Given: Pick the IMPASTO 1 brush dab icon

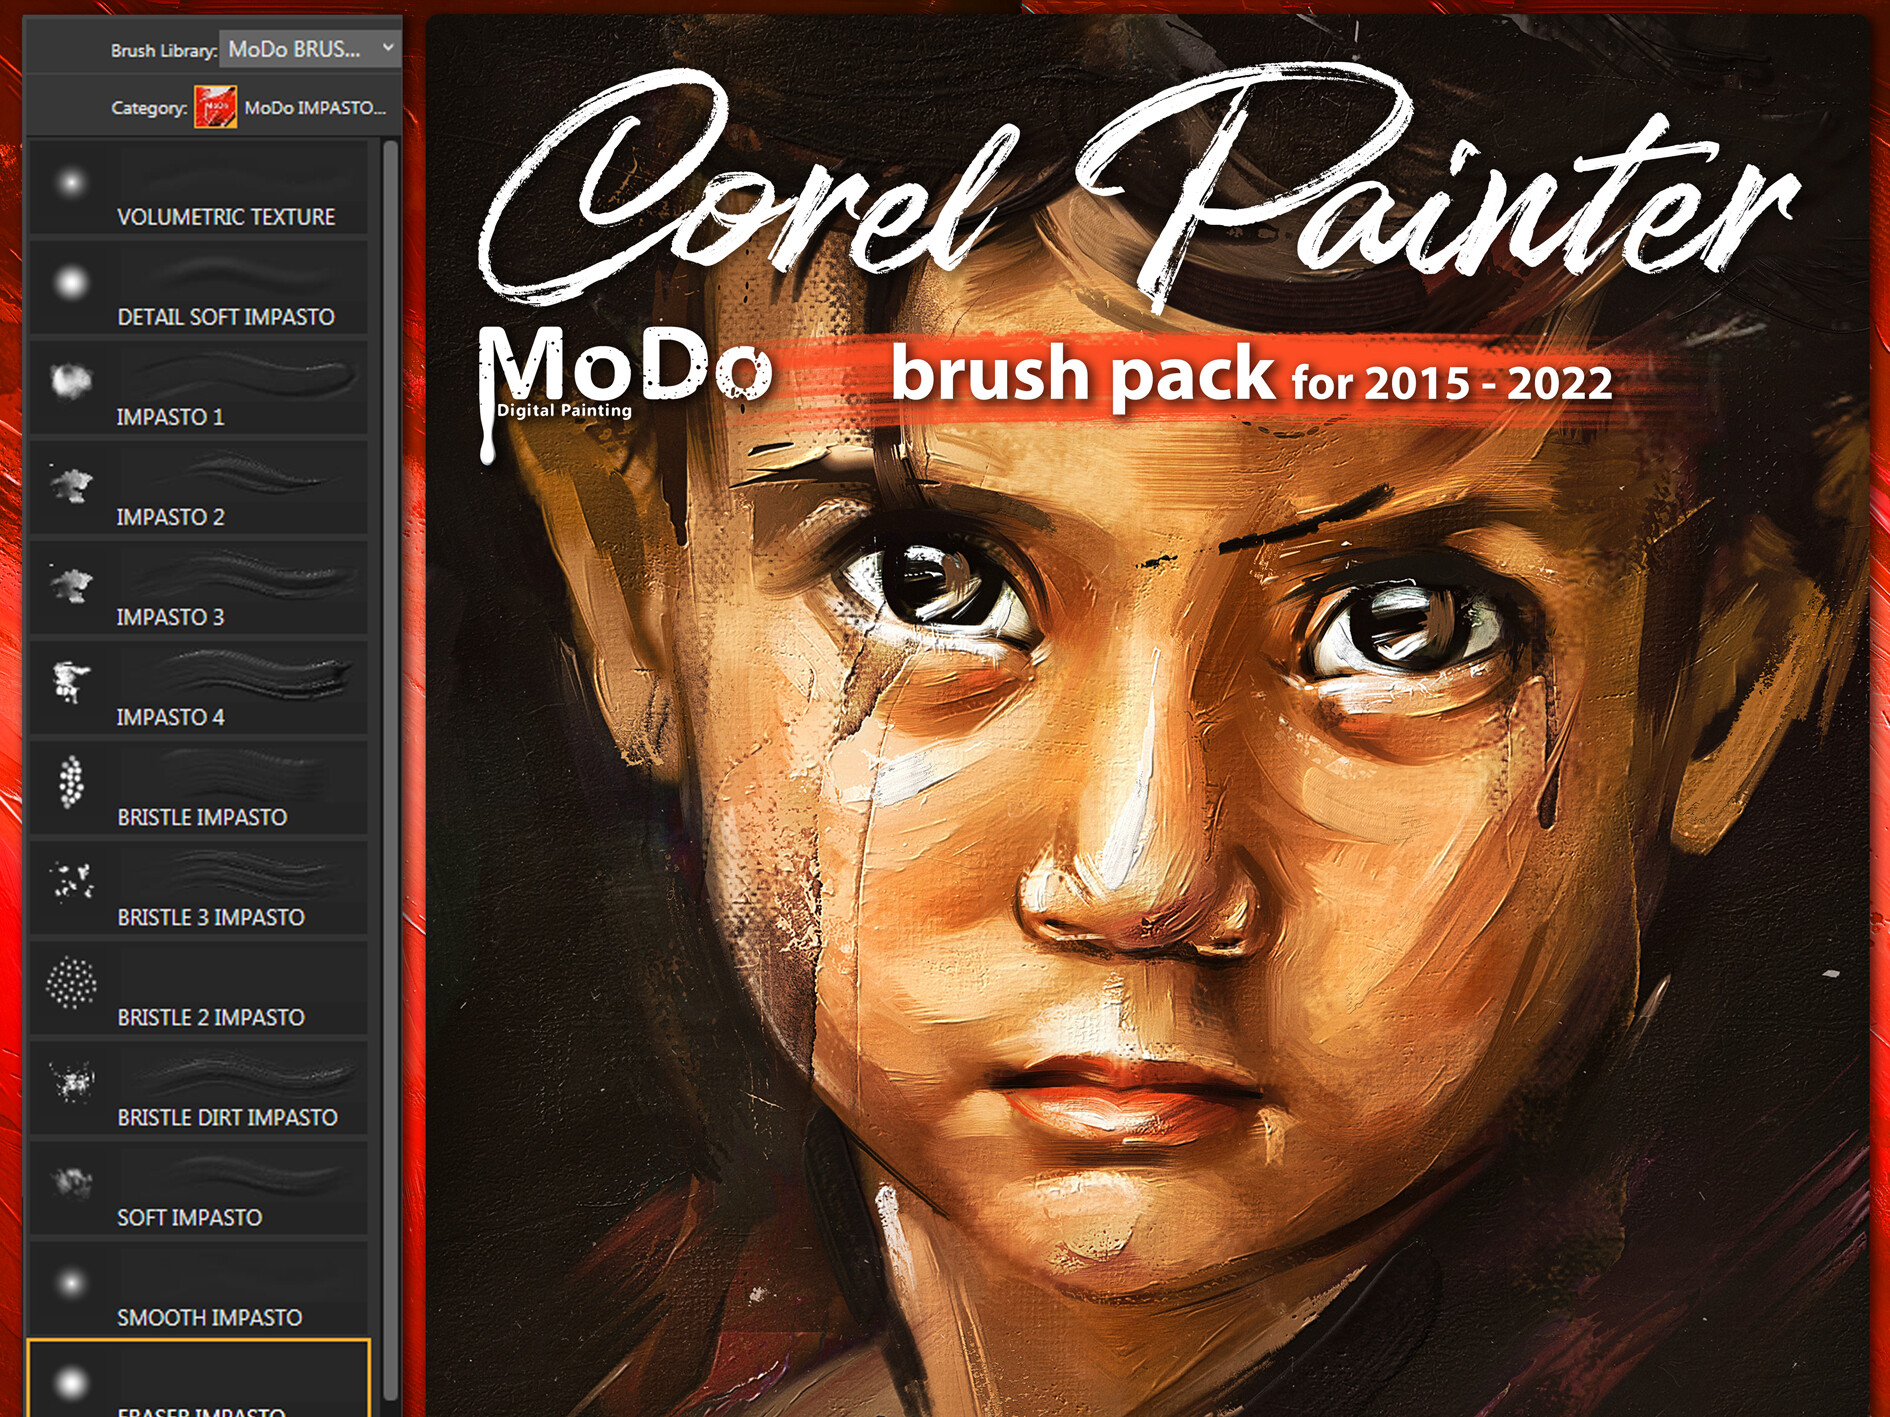Looking at the screenshot, I should pos(71,381).
